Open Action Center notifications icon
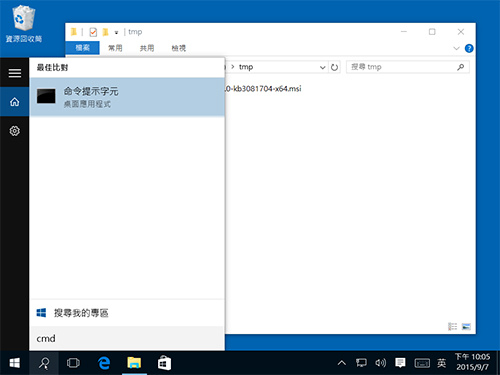This screenshot has width=500, height=375. point(400,363)
